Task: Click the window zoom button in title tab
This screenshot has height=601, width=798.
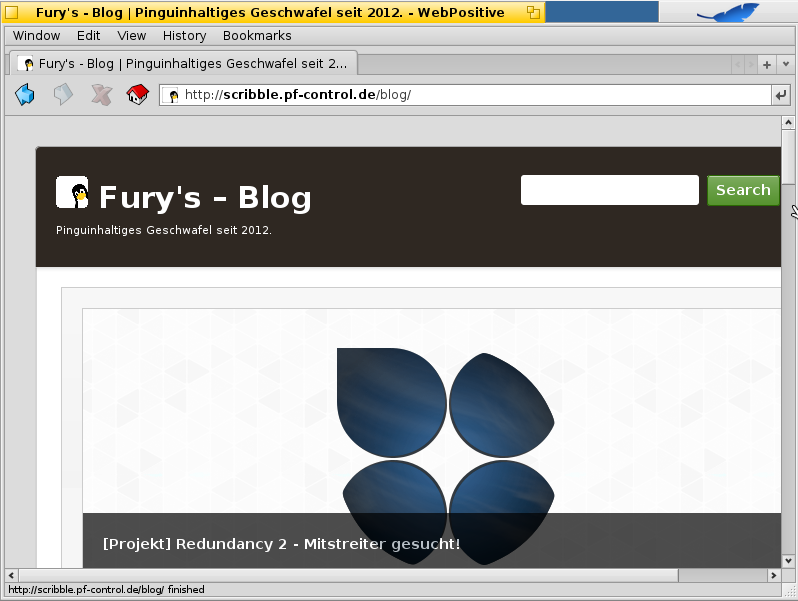Action: [x=534, y=12]
